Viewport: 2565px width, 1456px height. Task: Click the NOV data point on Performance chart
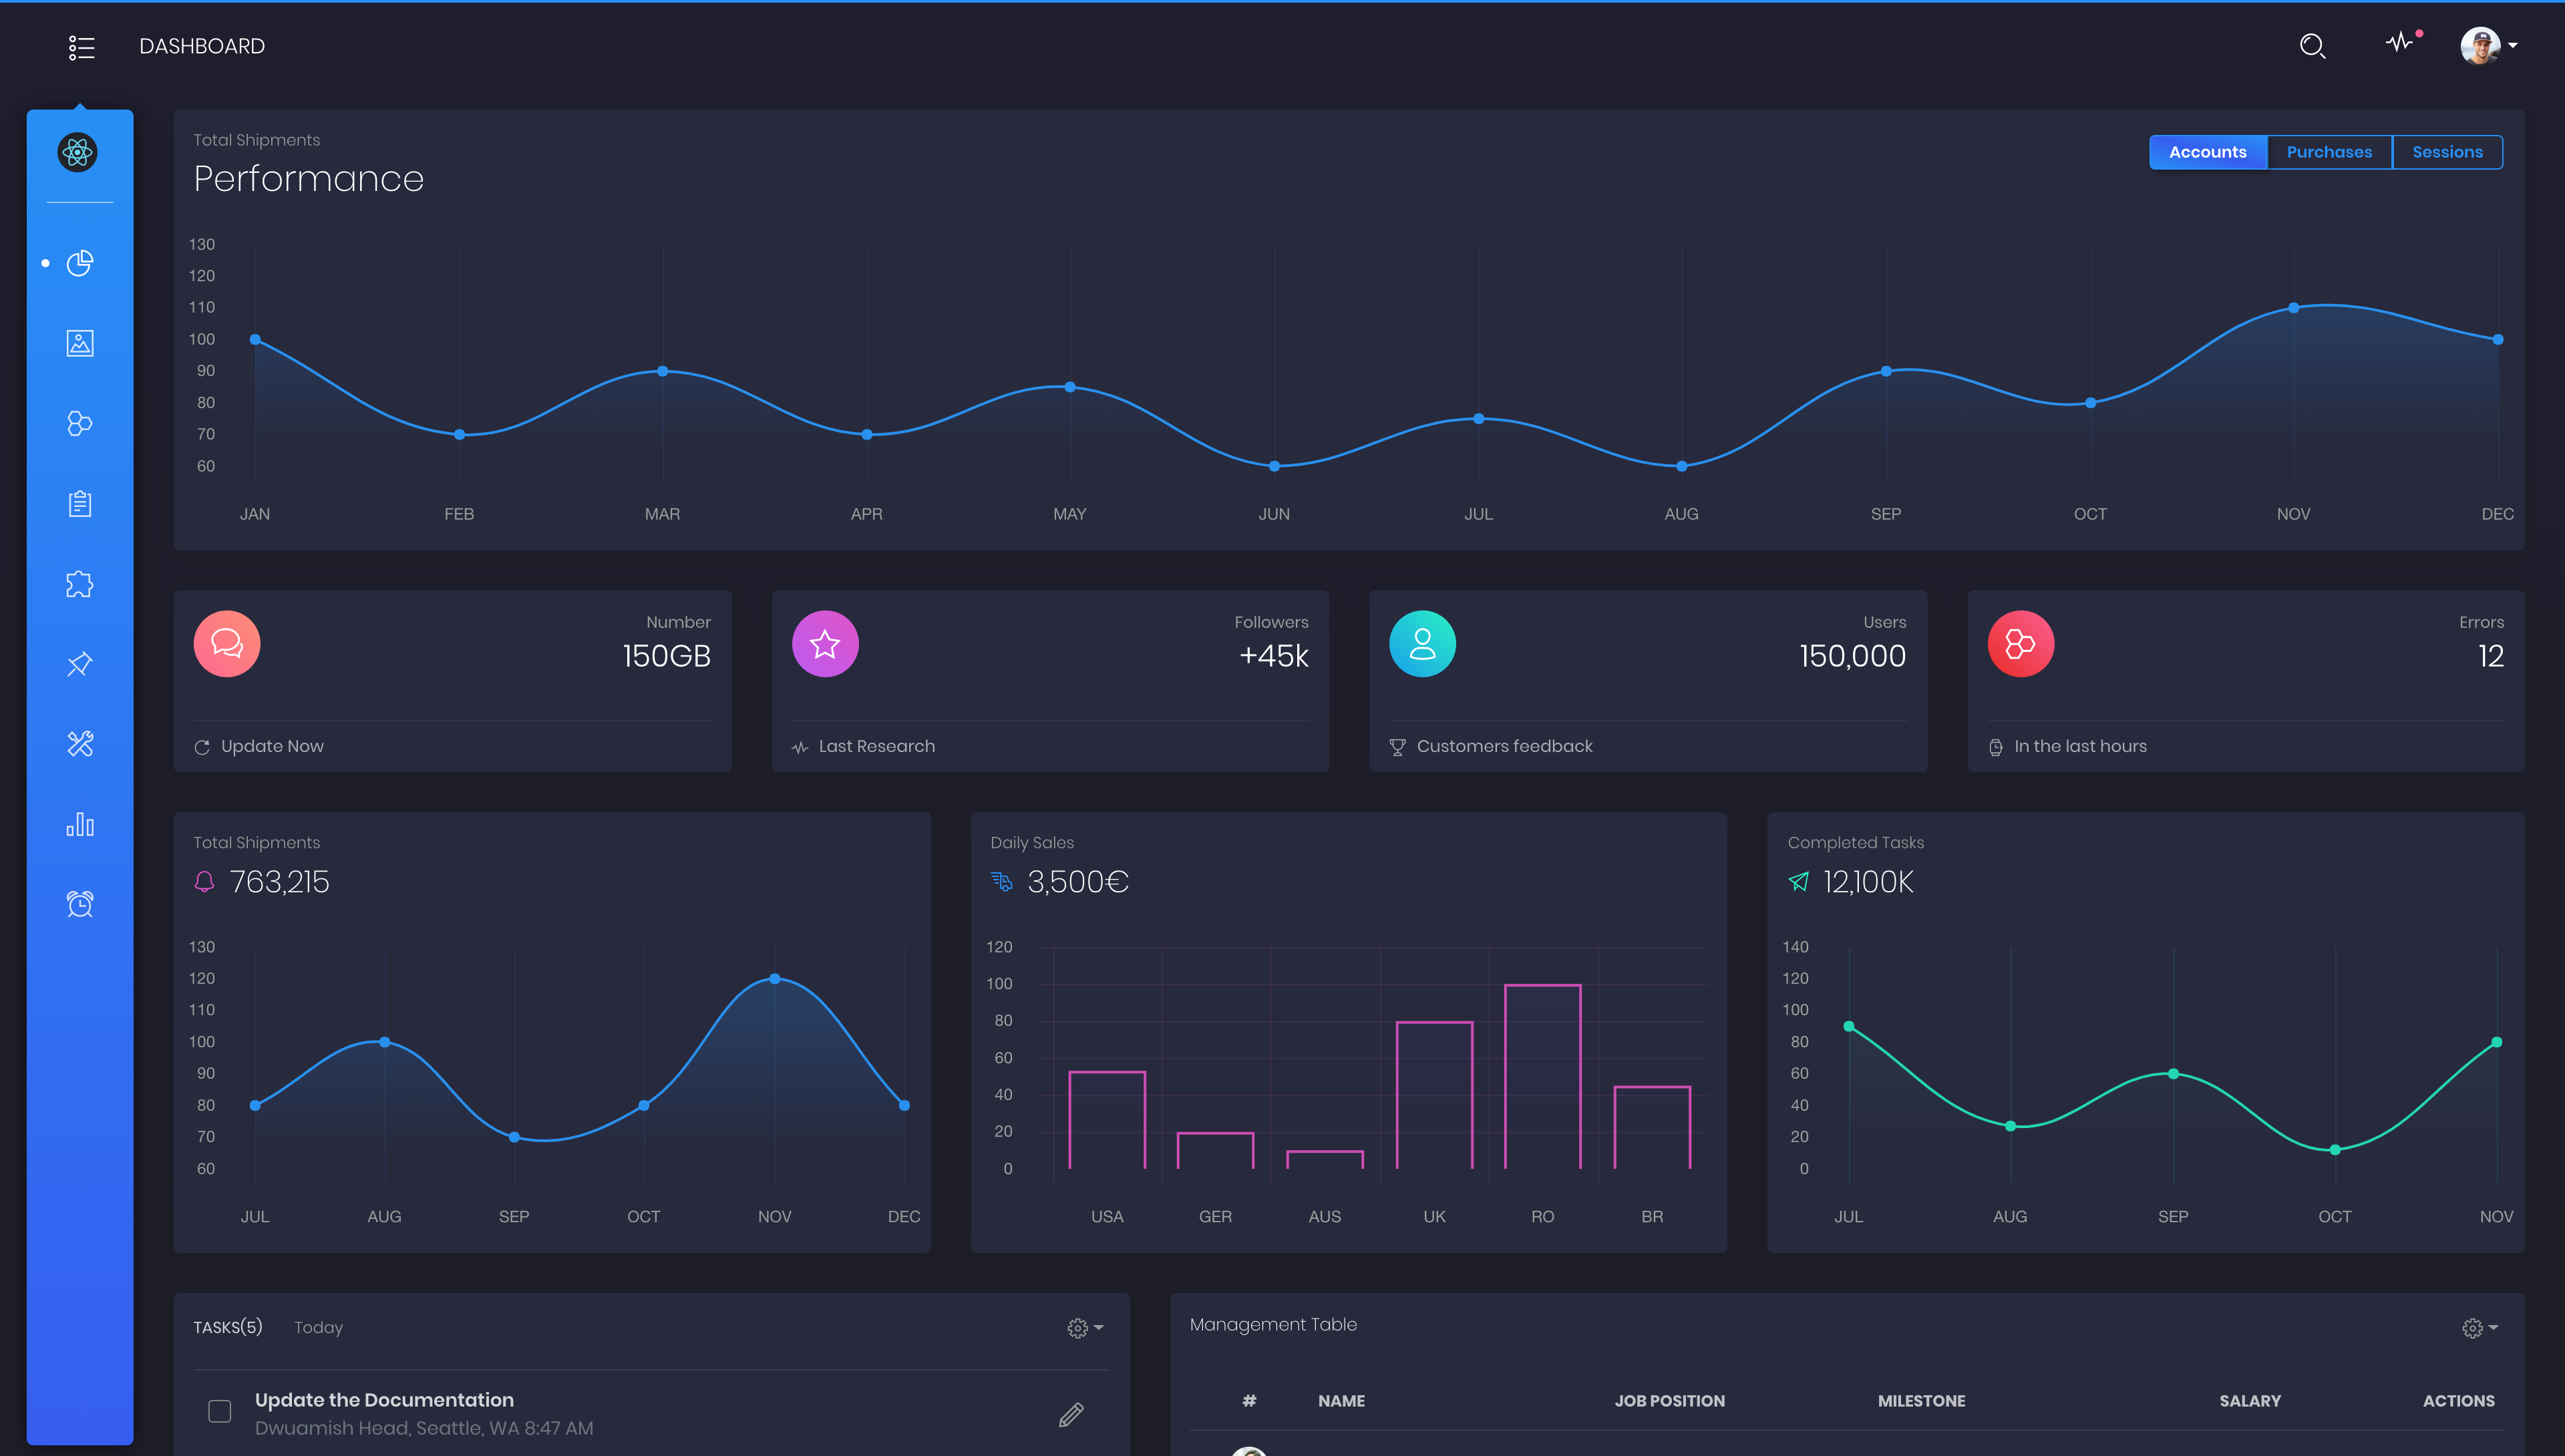(2293, 308)
